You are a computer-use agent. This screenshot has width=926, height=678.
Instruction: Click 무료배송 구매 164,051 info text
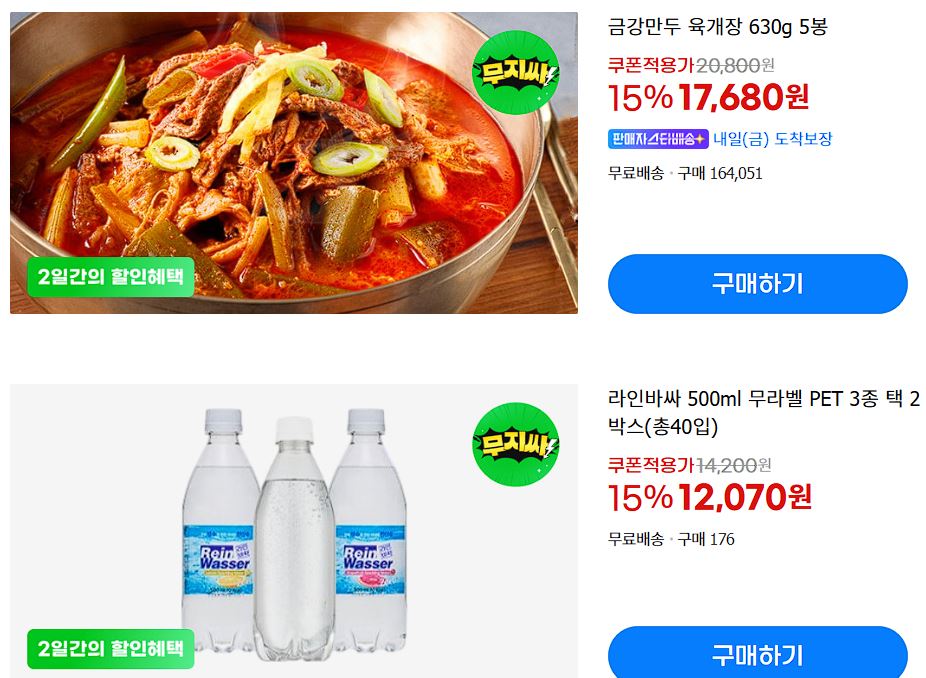point(685,174)
